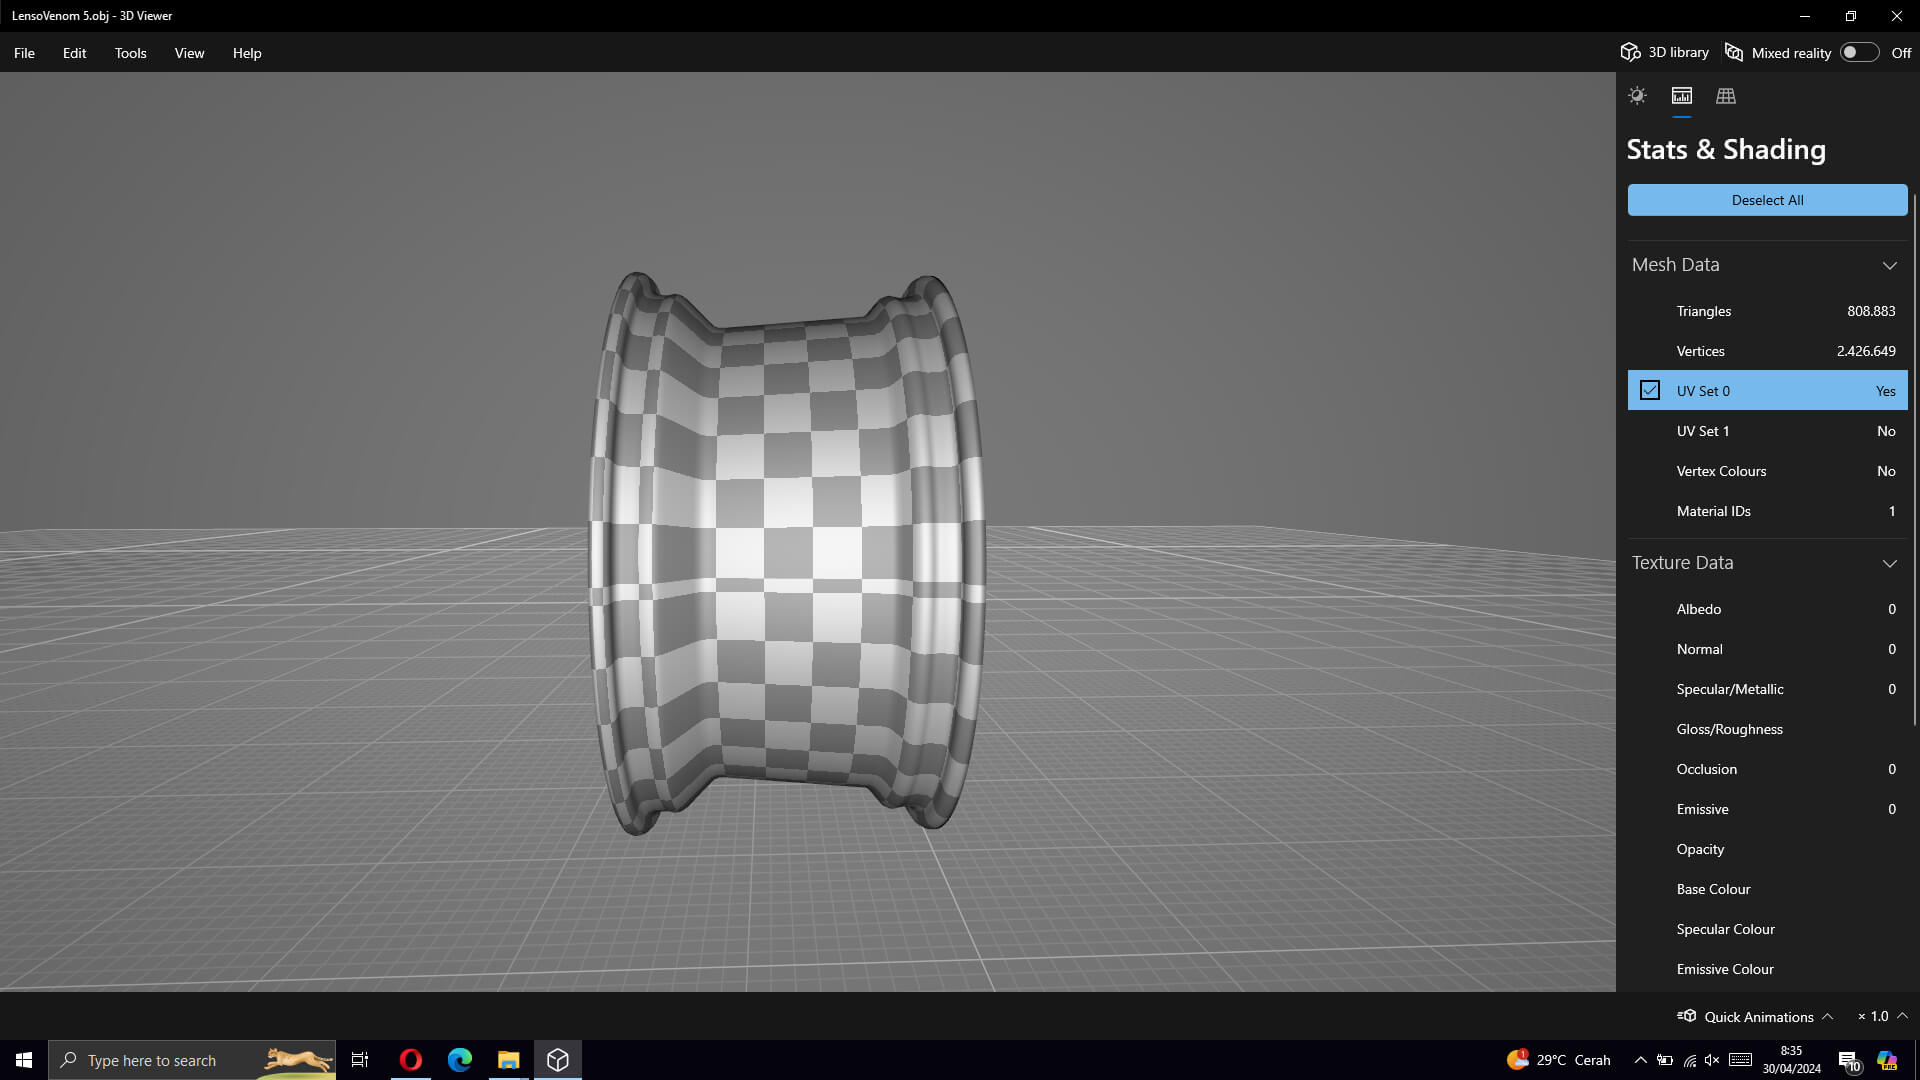Toggle the Mixed reality switch

pyautogui.click(x=1859, y=53)
